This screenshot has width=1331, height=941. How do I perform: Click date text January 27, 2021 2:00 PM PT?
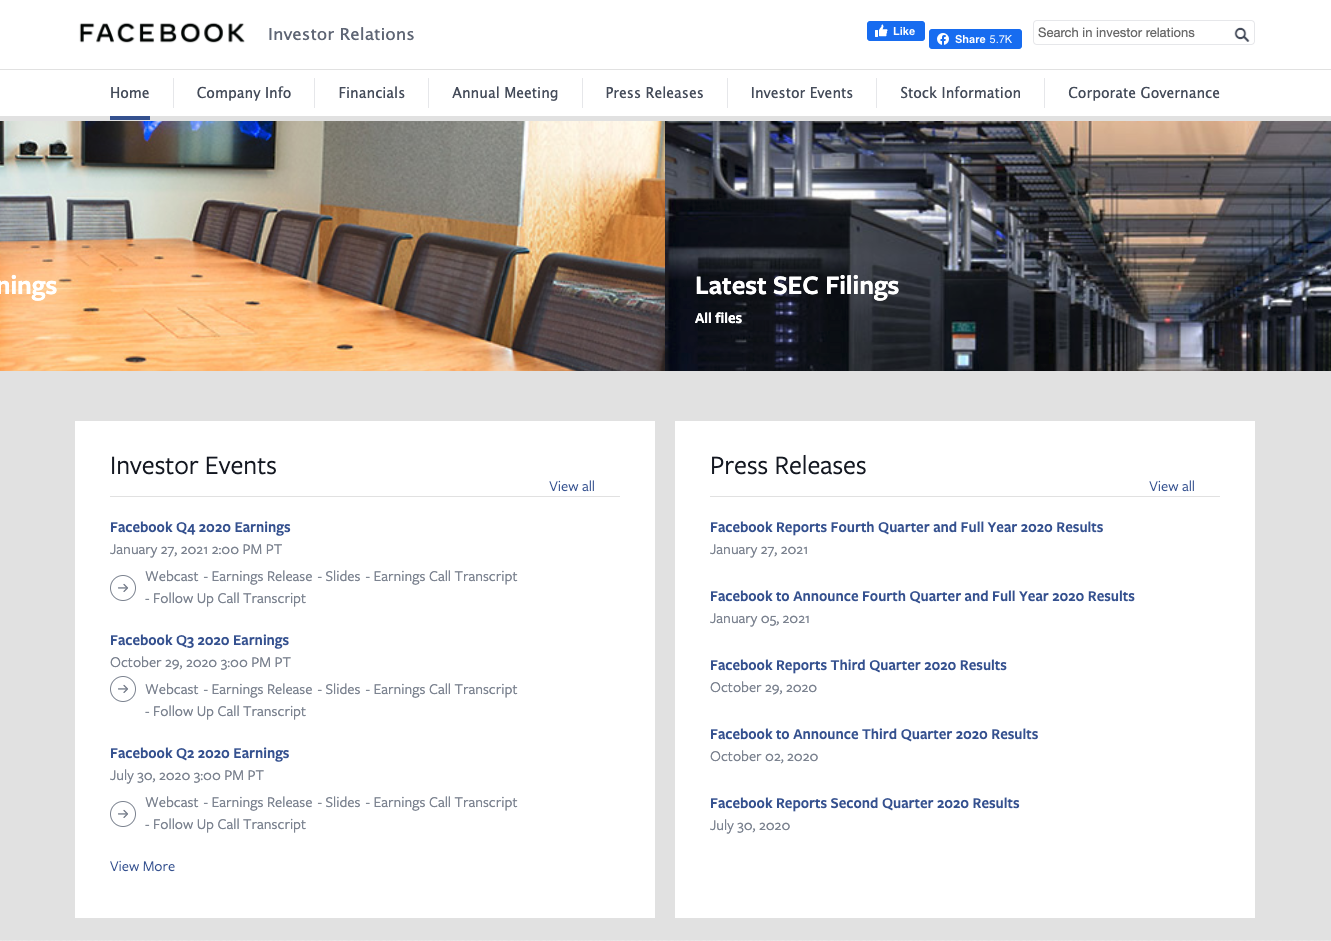tap(196, 549)
